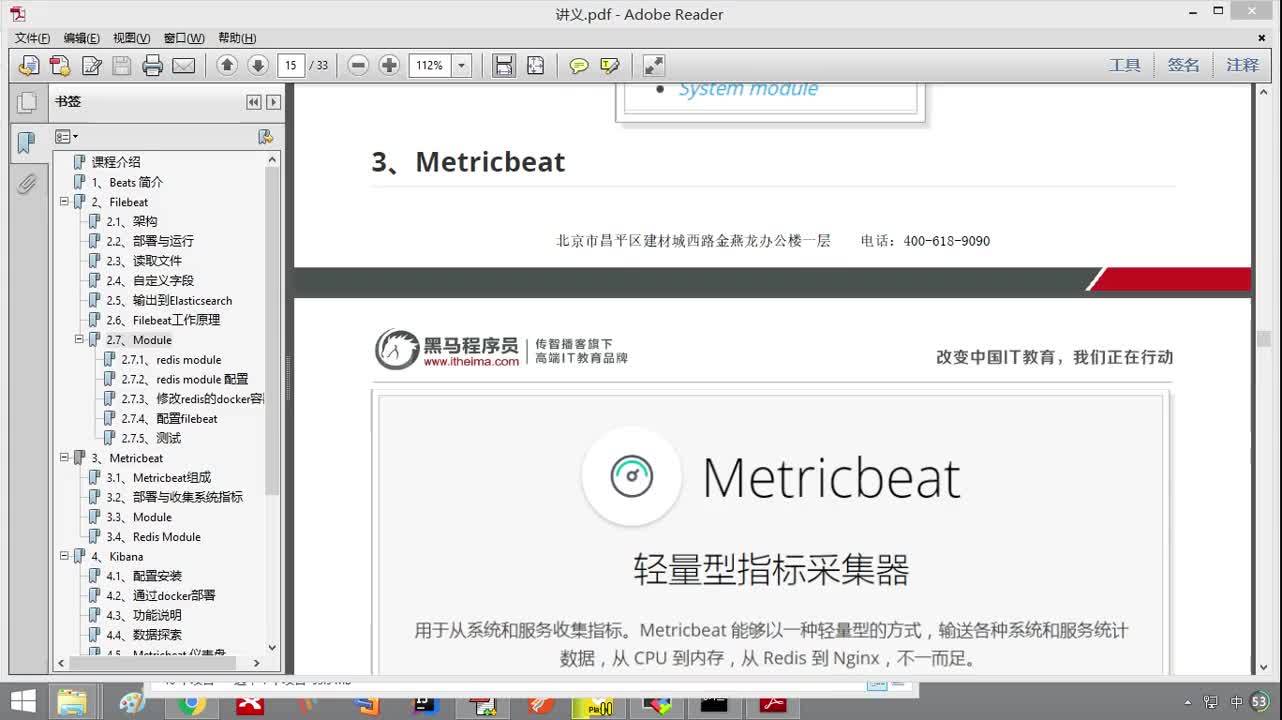
Task: Show hidden tray icons arrow
Action: pyautogui.click(x=1187, y=702)
